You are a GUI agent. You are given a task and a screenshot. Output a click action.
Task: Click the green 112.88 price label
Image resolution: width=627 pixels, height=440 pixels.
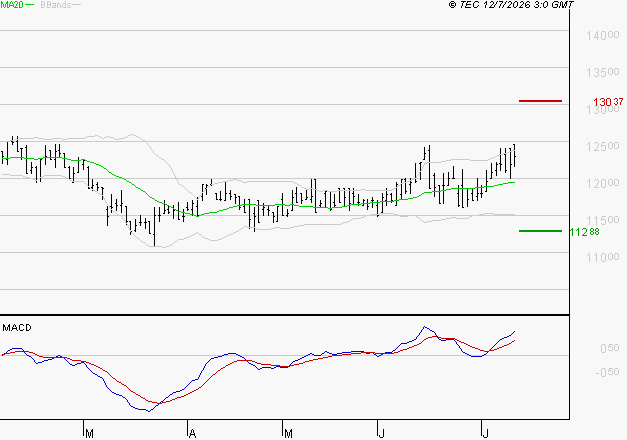tap(584, 232)
